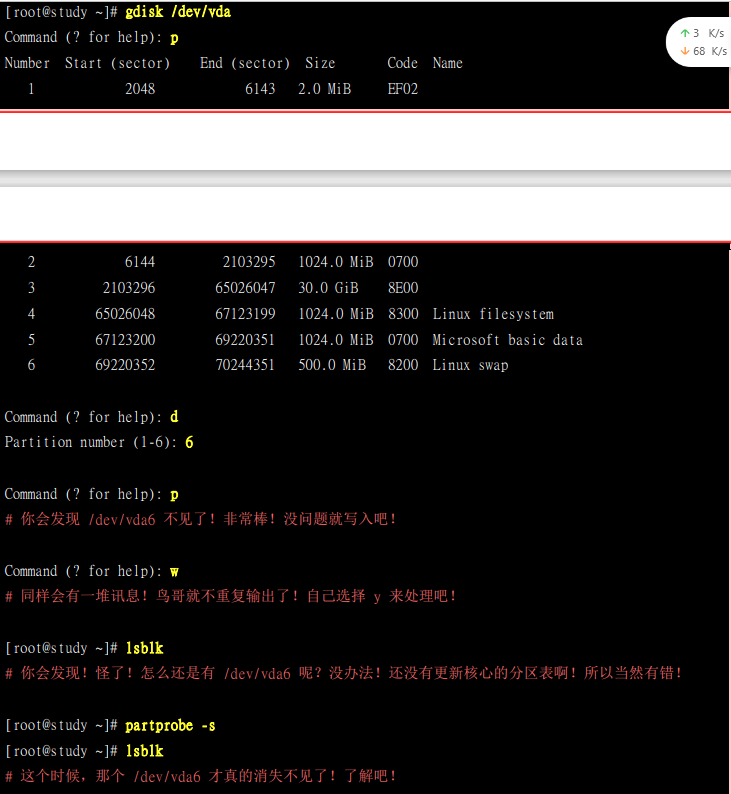Viewport: 731px width, 794px height.
Task: Click the last 'lsblk' command
Action: coord(145,751)
